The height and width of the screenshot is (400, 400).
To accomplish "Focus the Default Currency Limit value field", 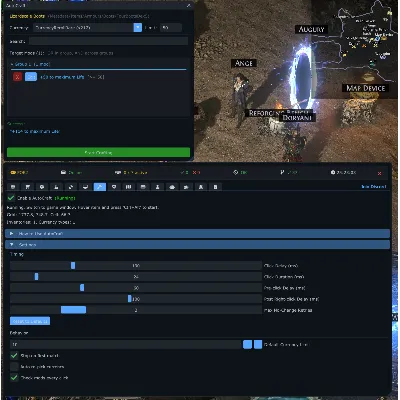I will 126,345.
